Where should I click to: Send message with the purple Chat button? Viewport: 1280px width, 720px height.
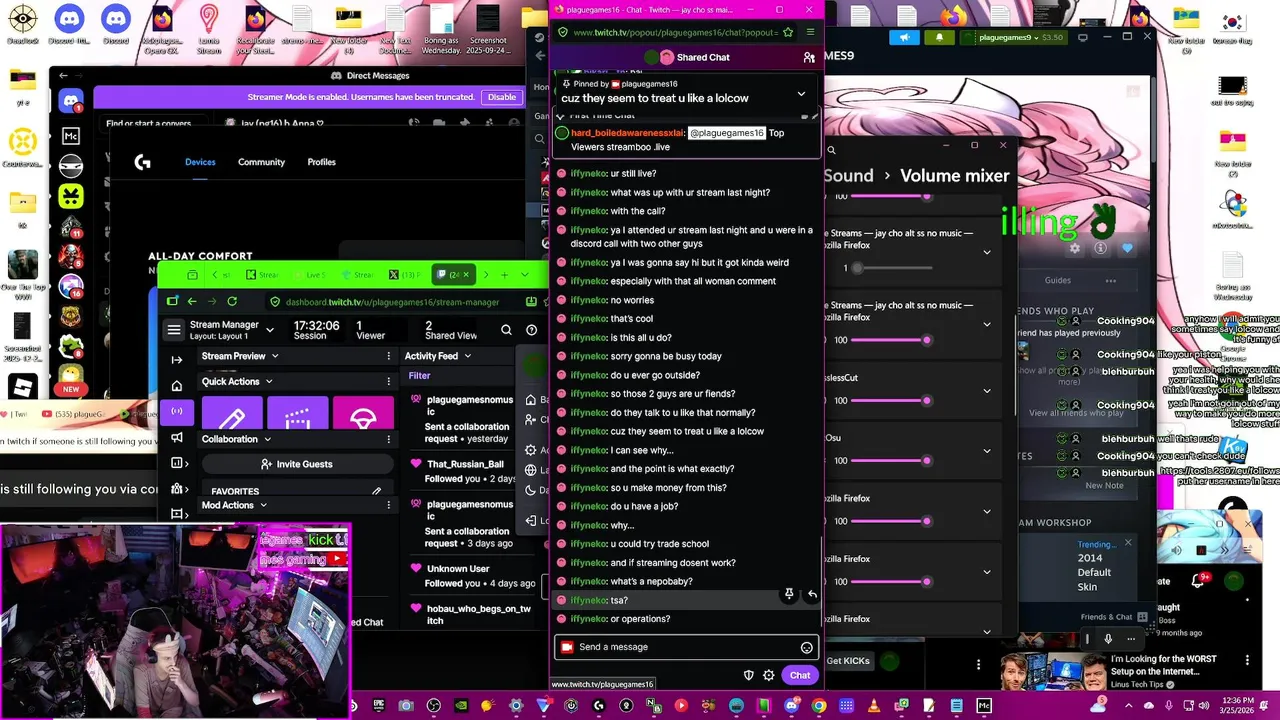coord(799,675)
